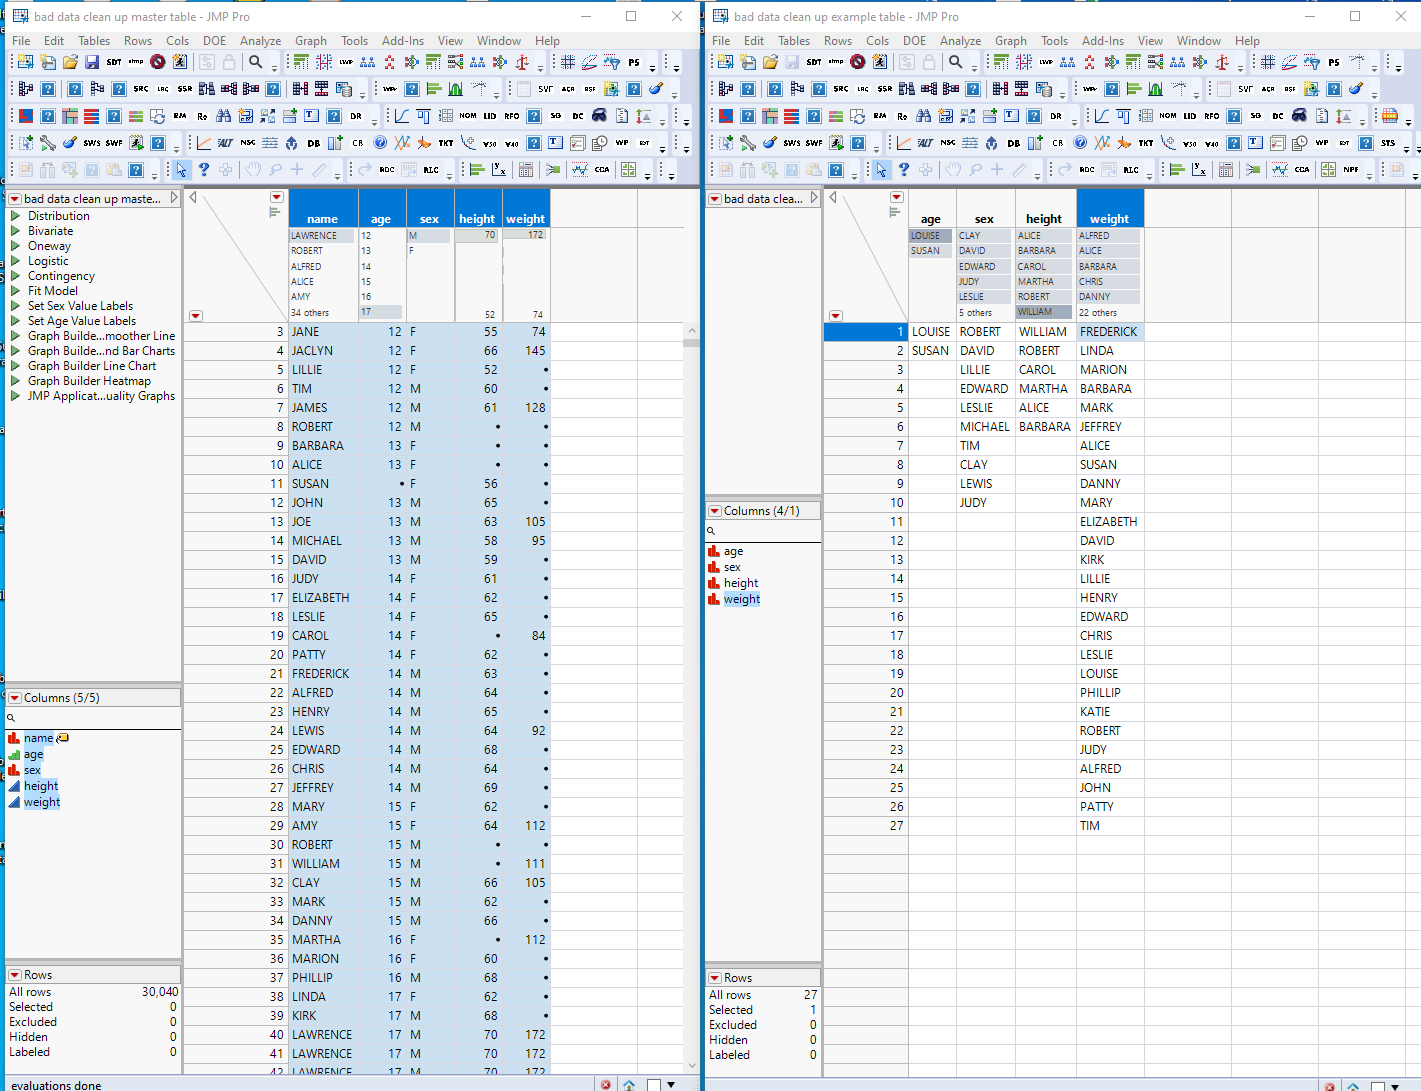This screenshot has height=1091, width=1421.
Task: Click the Open file toolbar icon
Action: (x=70, y=61)
